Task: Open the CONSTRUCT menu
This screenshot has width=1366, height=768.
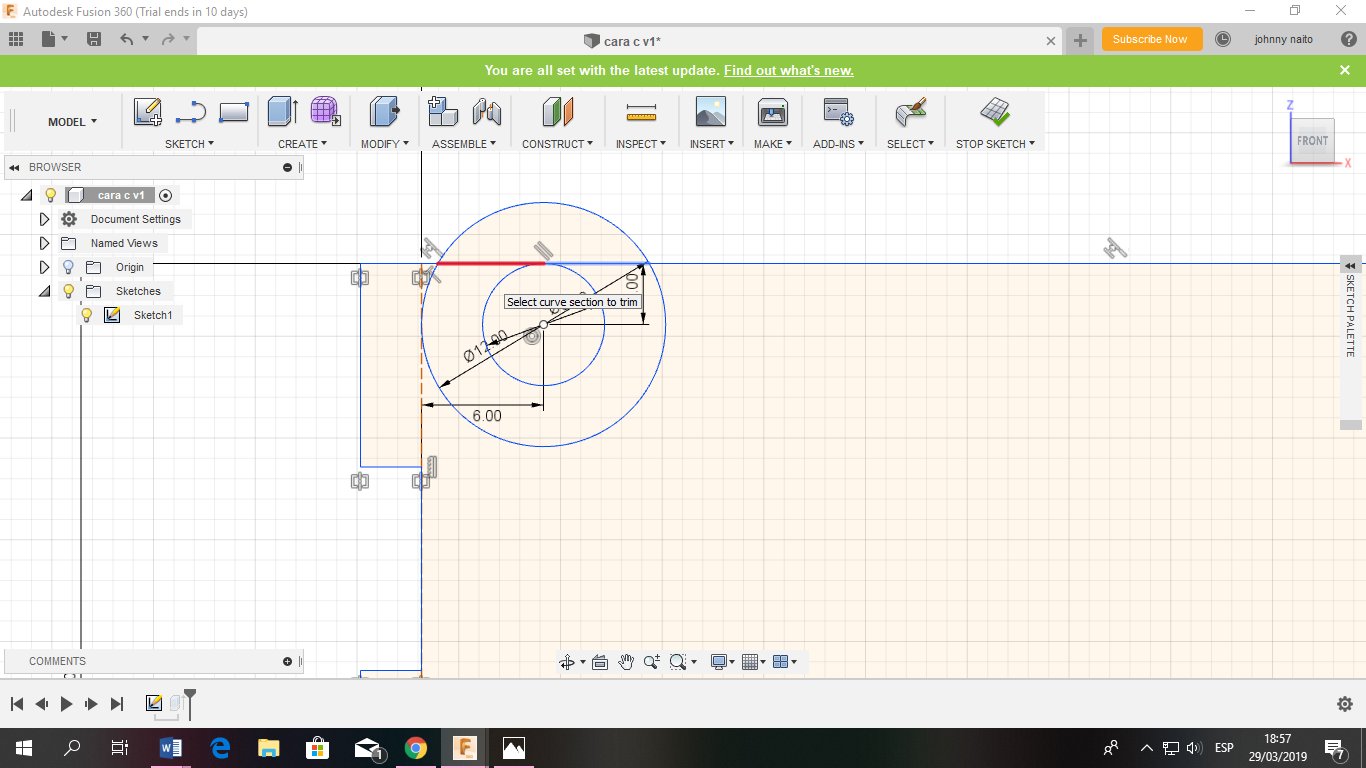Action: [557, 144]
